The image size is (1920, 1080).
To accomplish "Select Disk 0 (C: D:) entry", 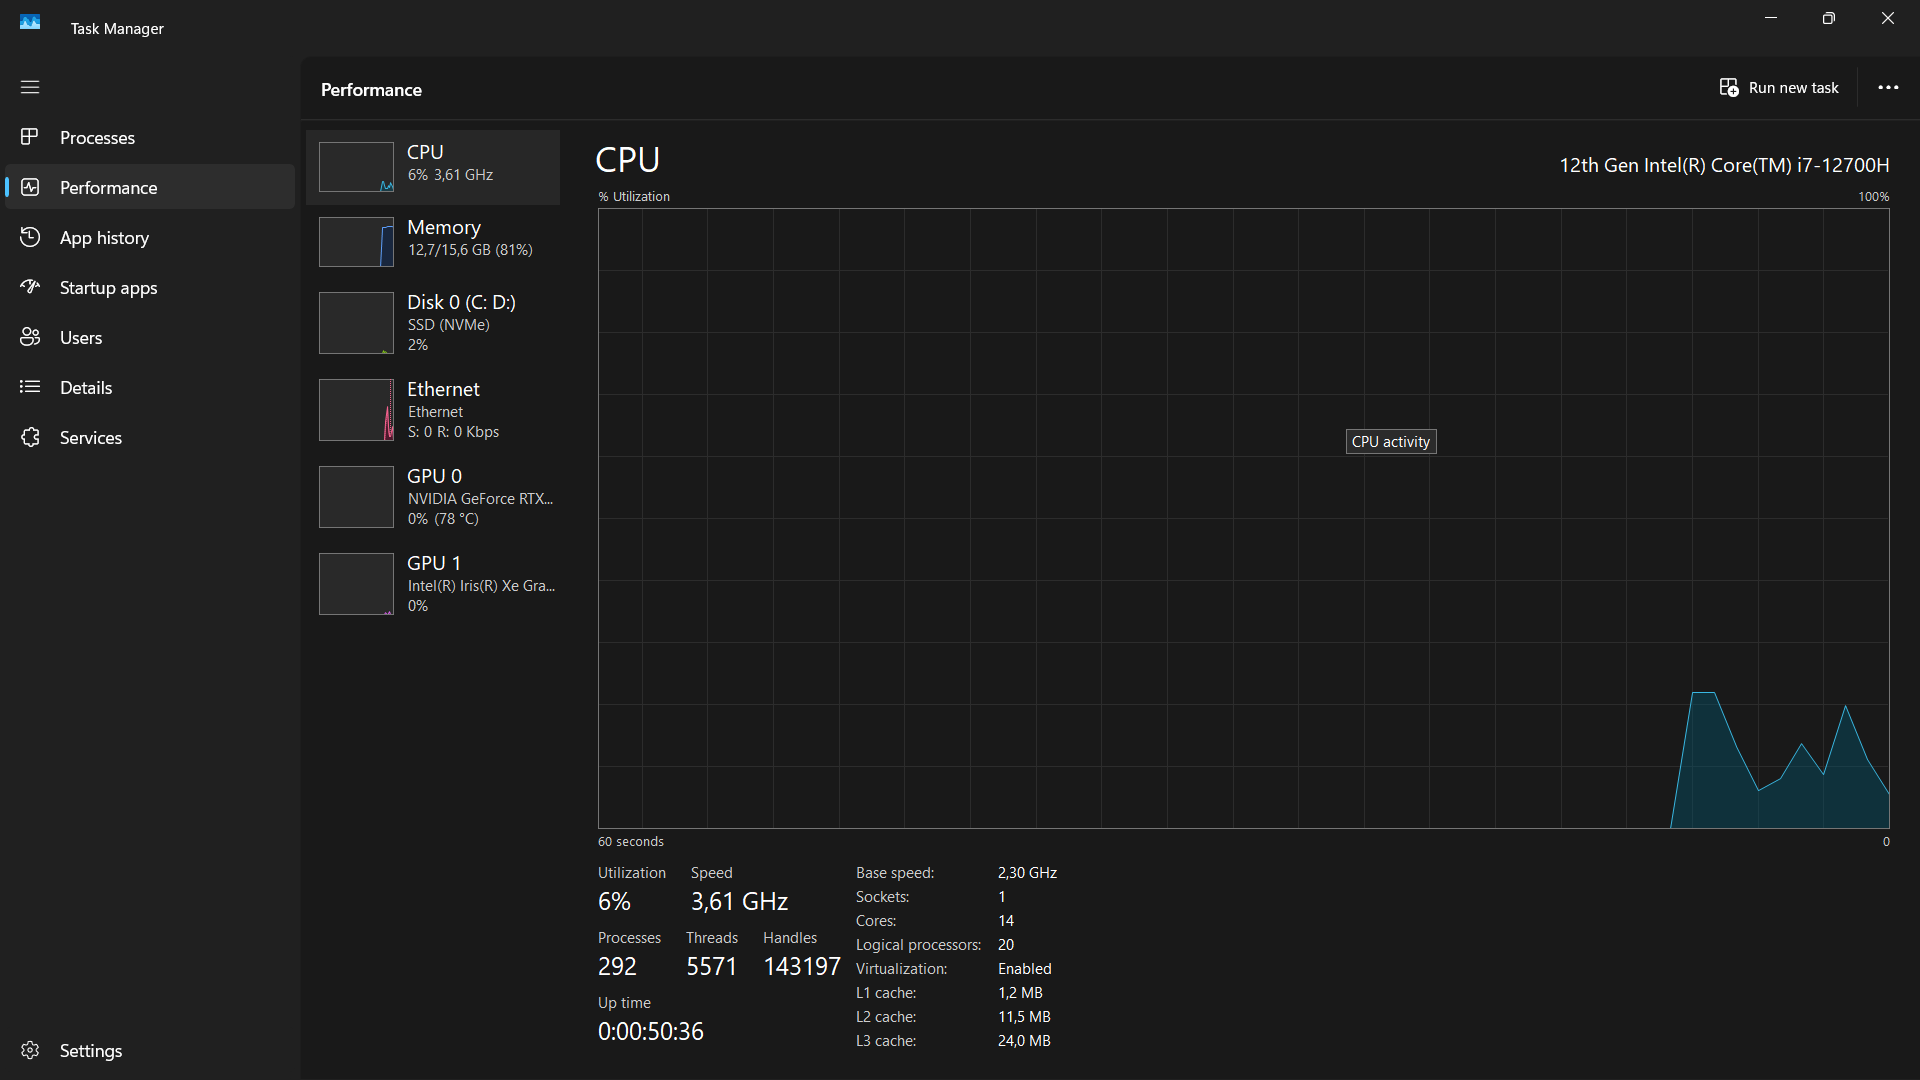I will [433, 323].
